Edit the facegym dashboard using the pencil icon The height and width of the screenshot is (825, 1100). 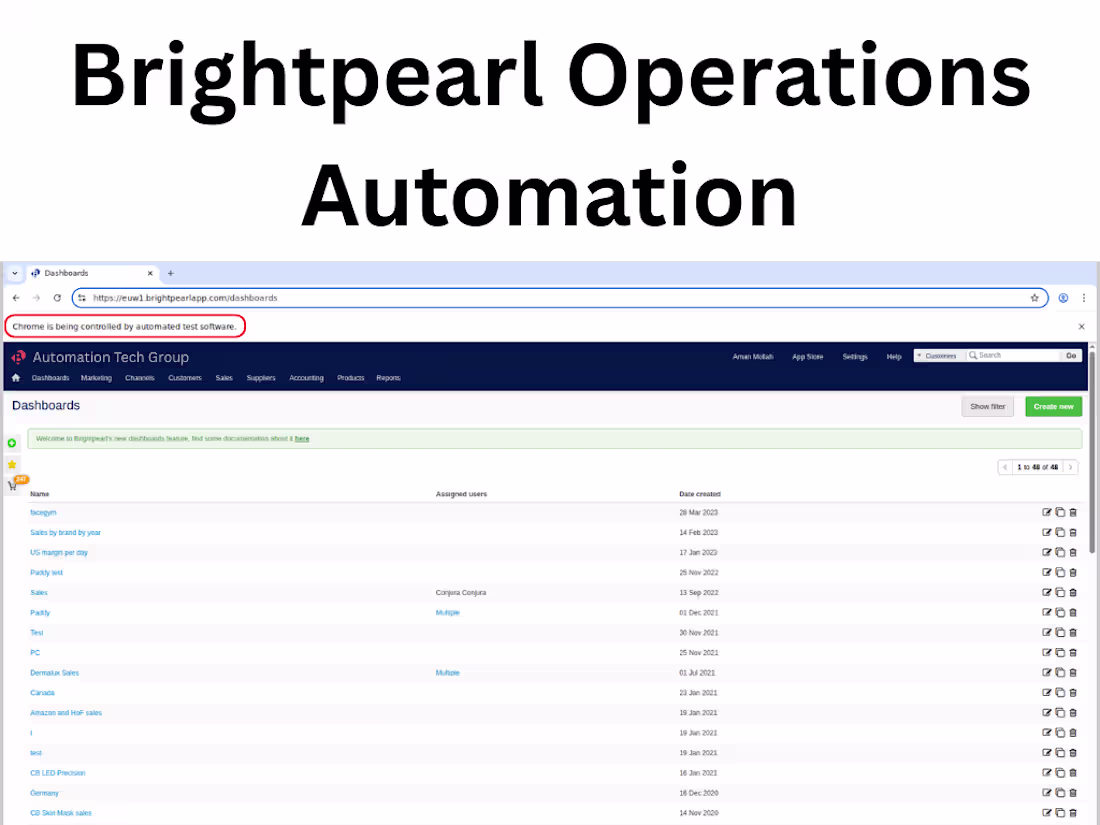pyautogui.click(x=1047, y=512)
